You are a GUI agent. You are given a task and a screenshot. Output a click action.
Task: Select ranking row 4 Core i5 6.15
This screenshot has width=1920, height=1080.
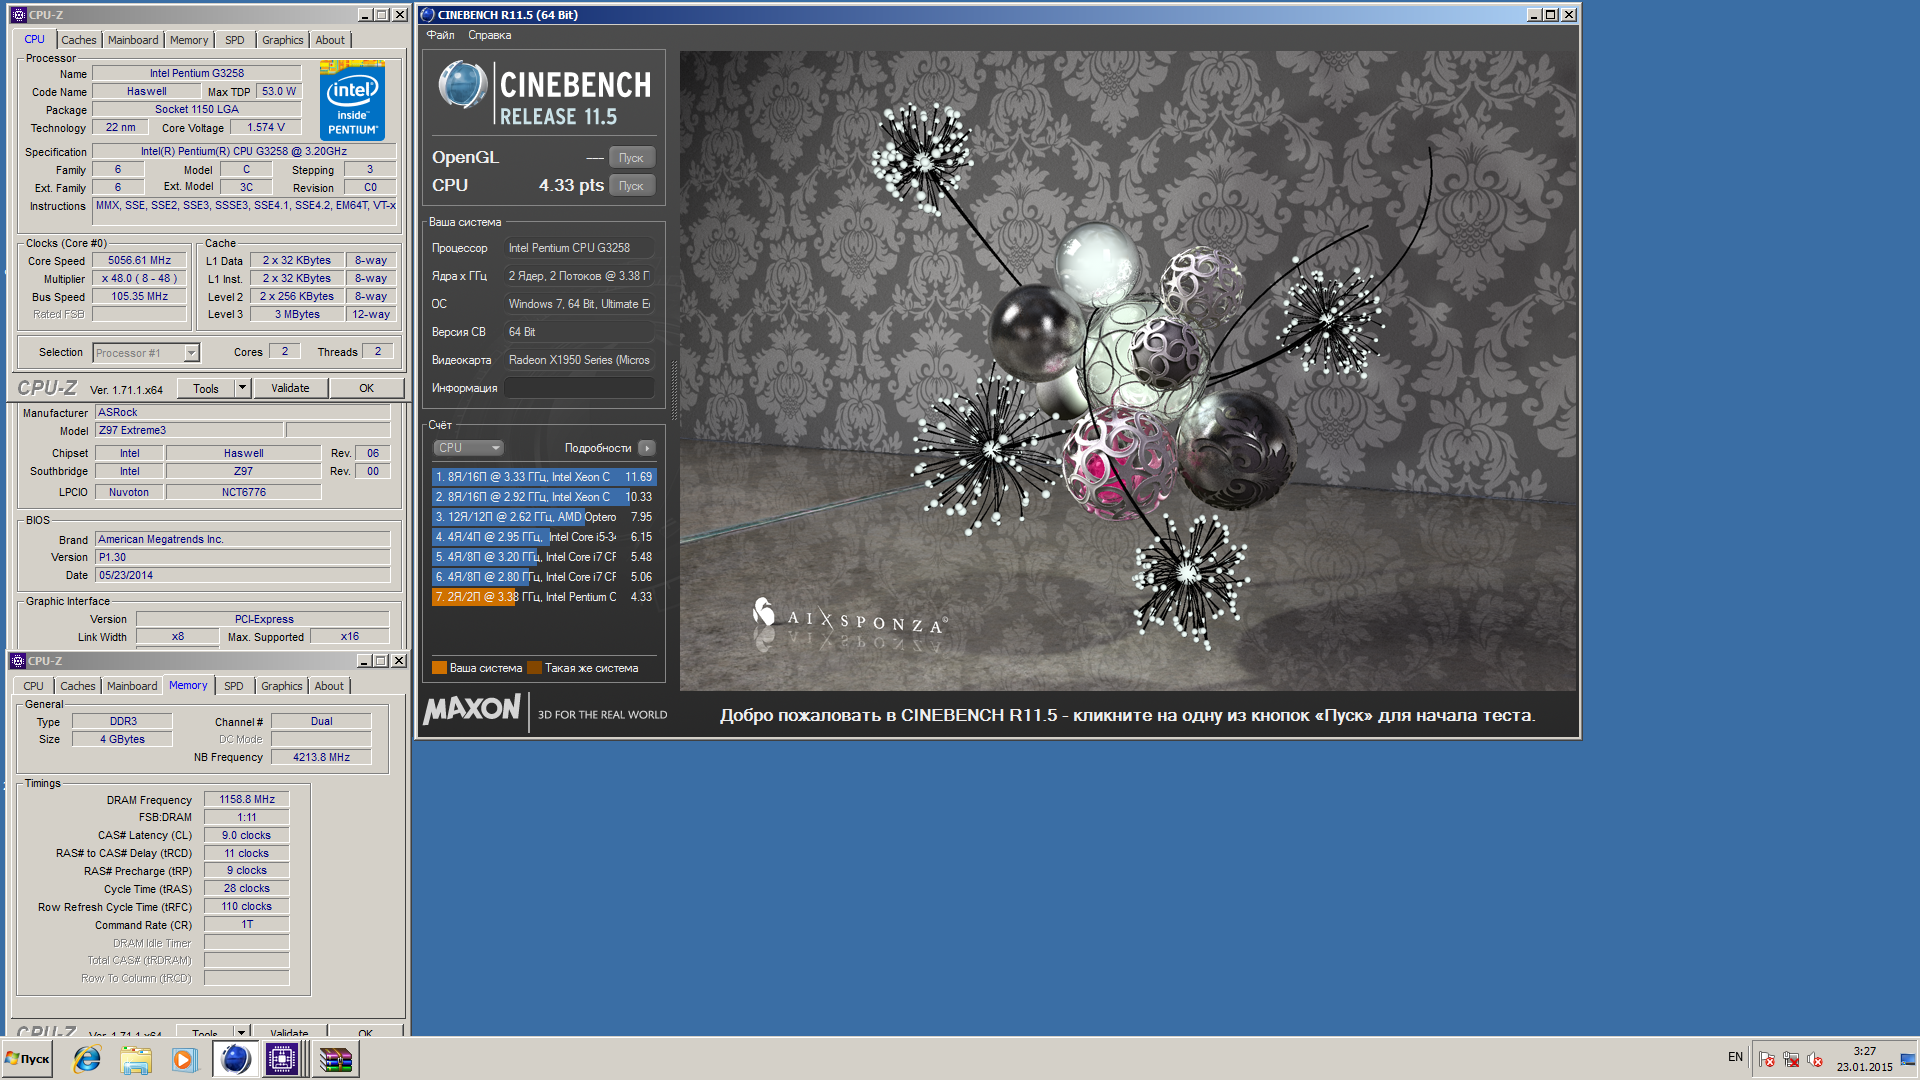point(544,537)
